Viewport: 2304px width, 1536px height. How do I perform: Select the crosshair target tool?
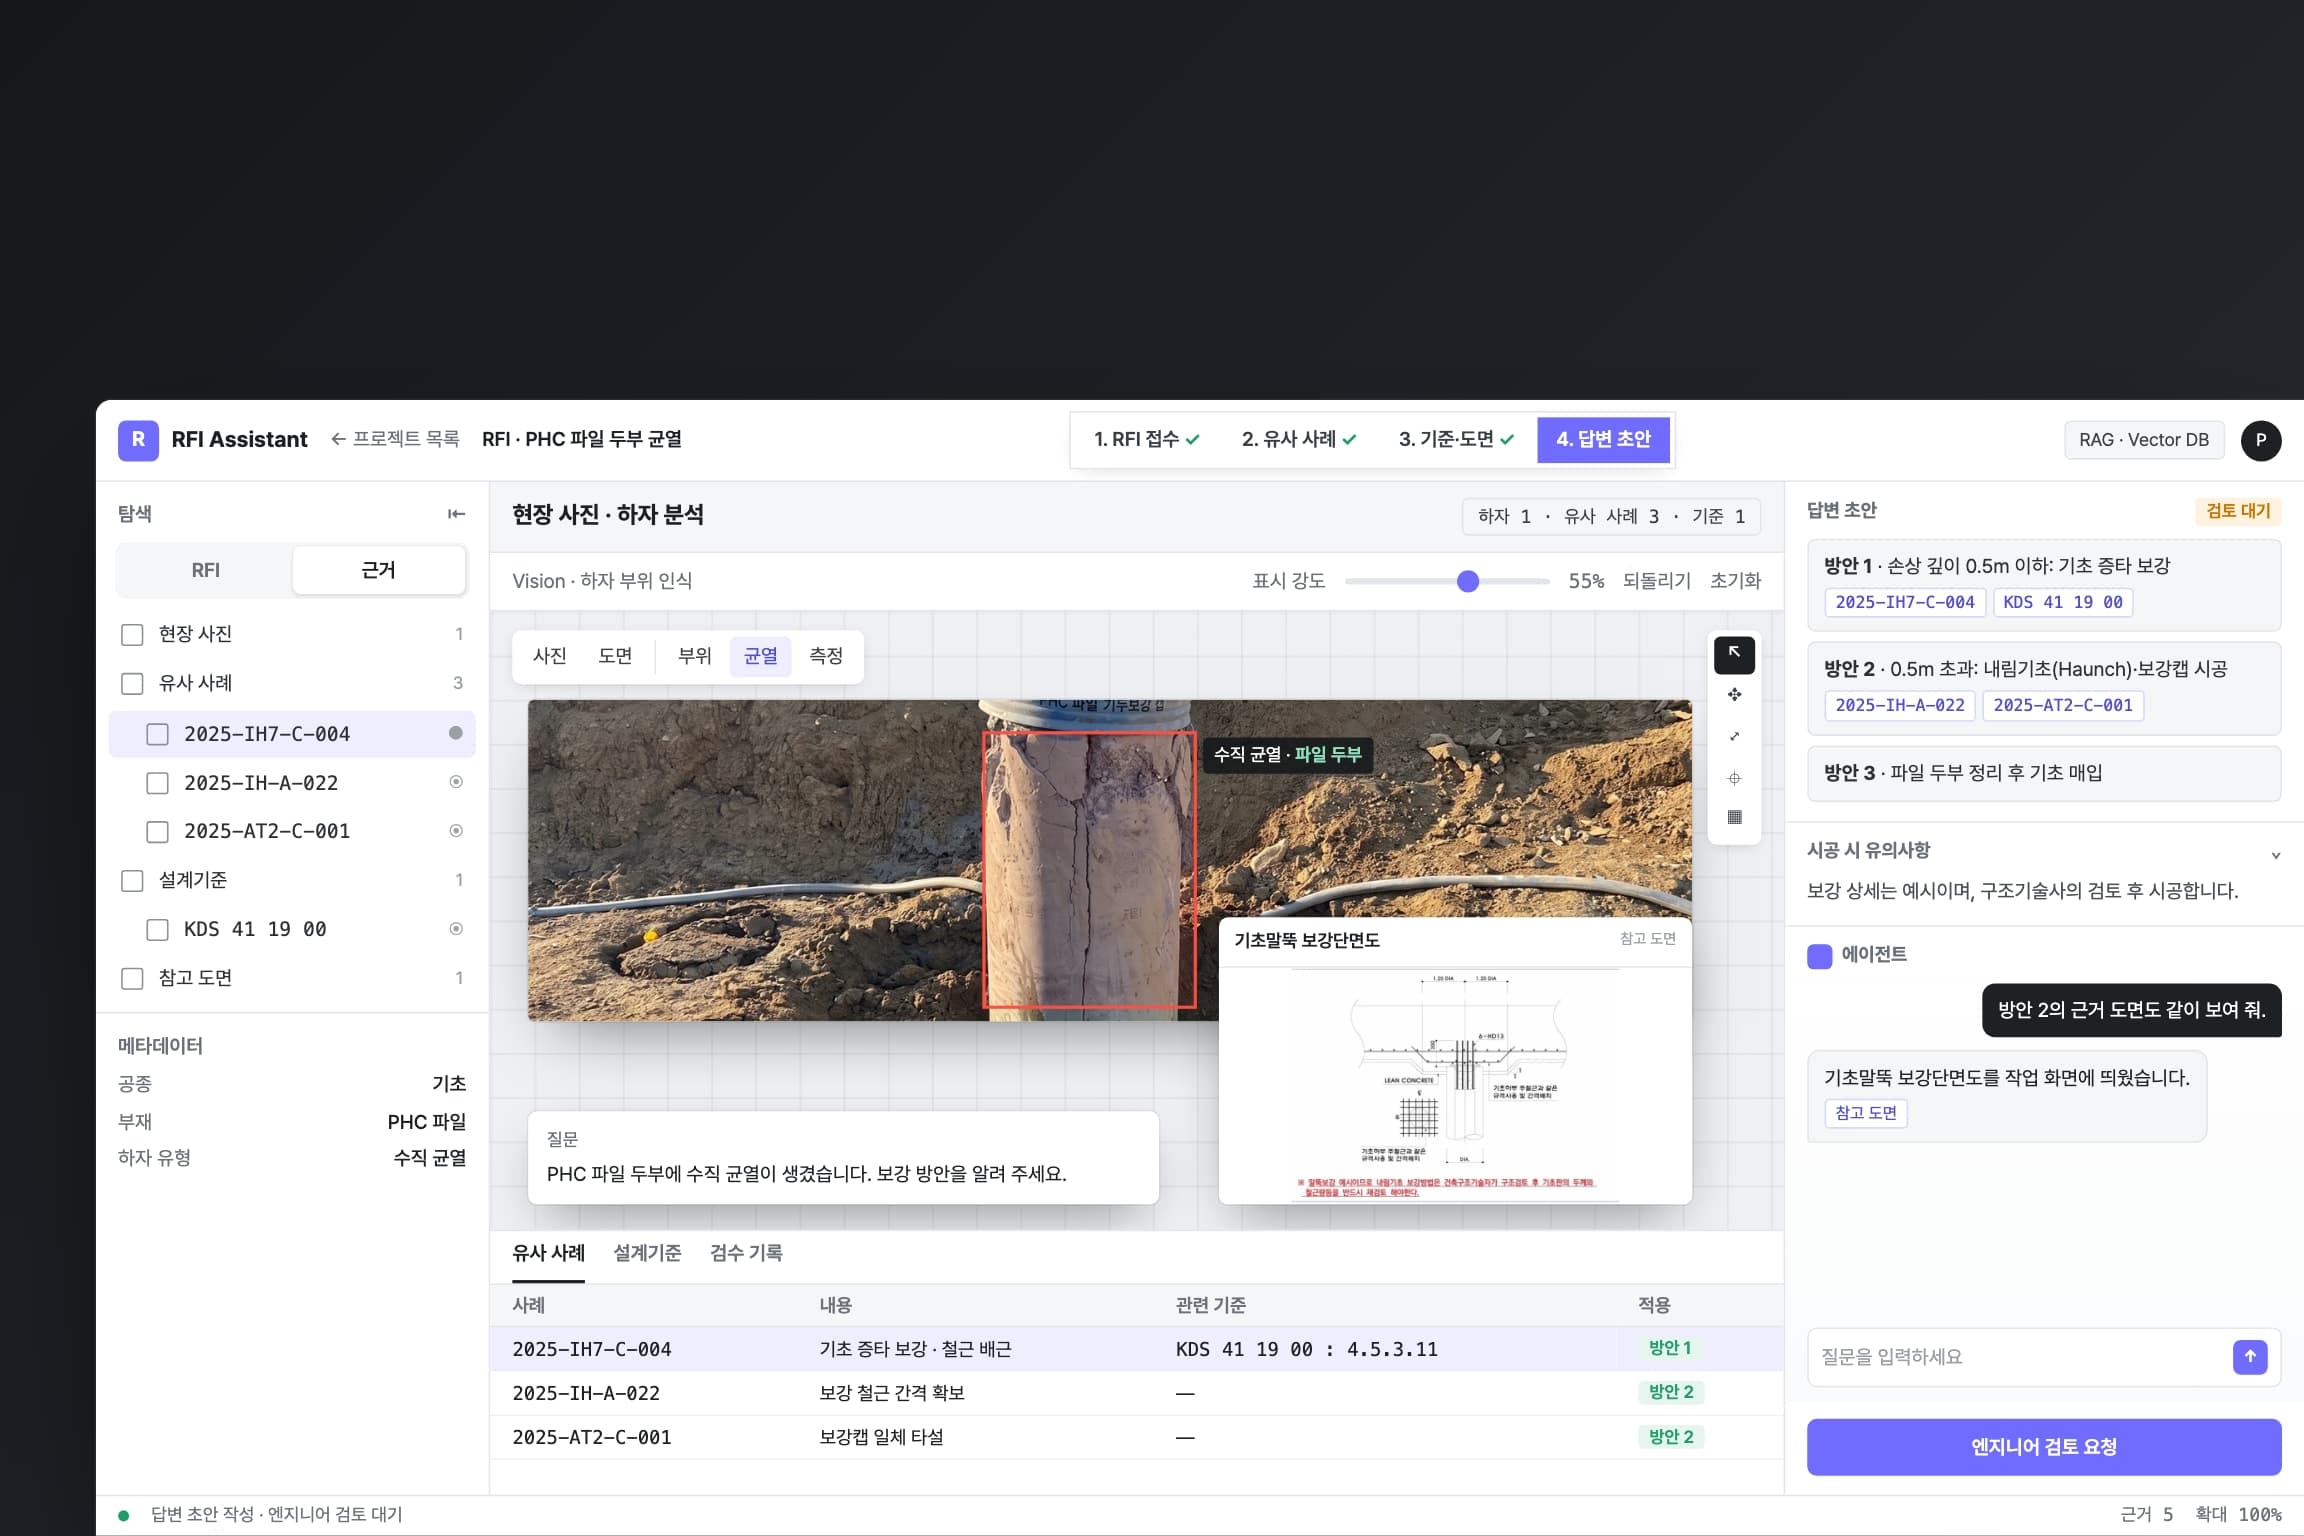pos(1734,778)
